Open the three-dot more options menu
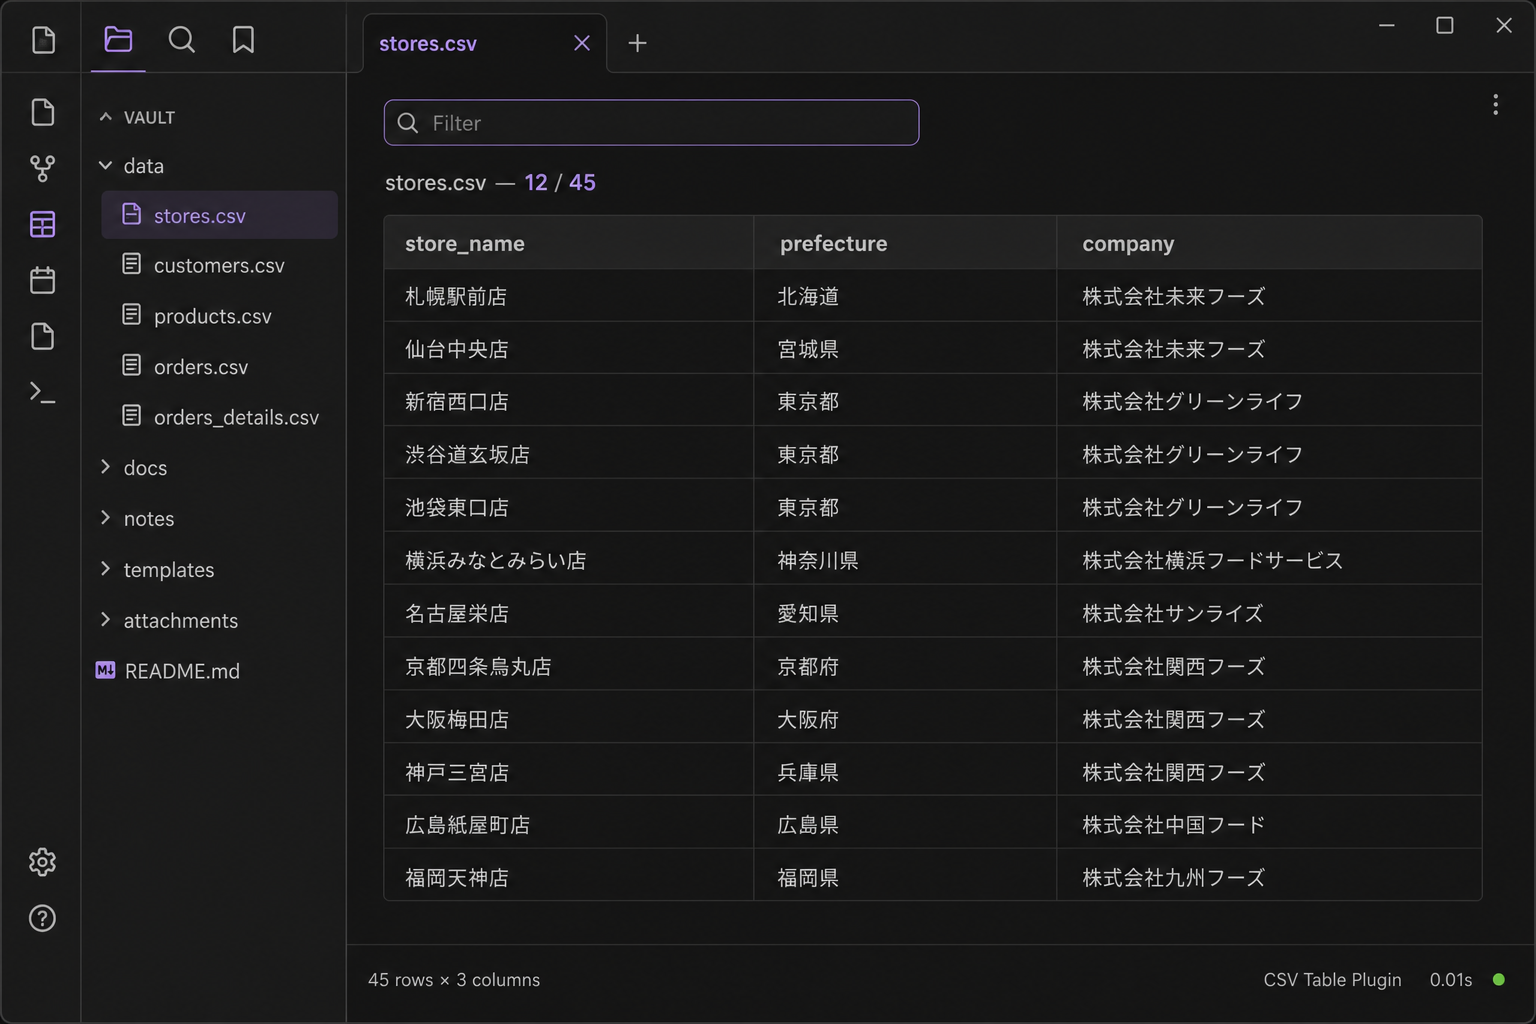The height and width of the screenshot is (1024, 1536). (x=1495, y=105)
